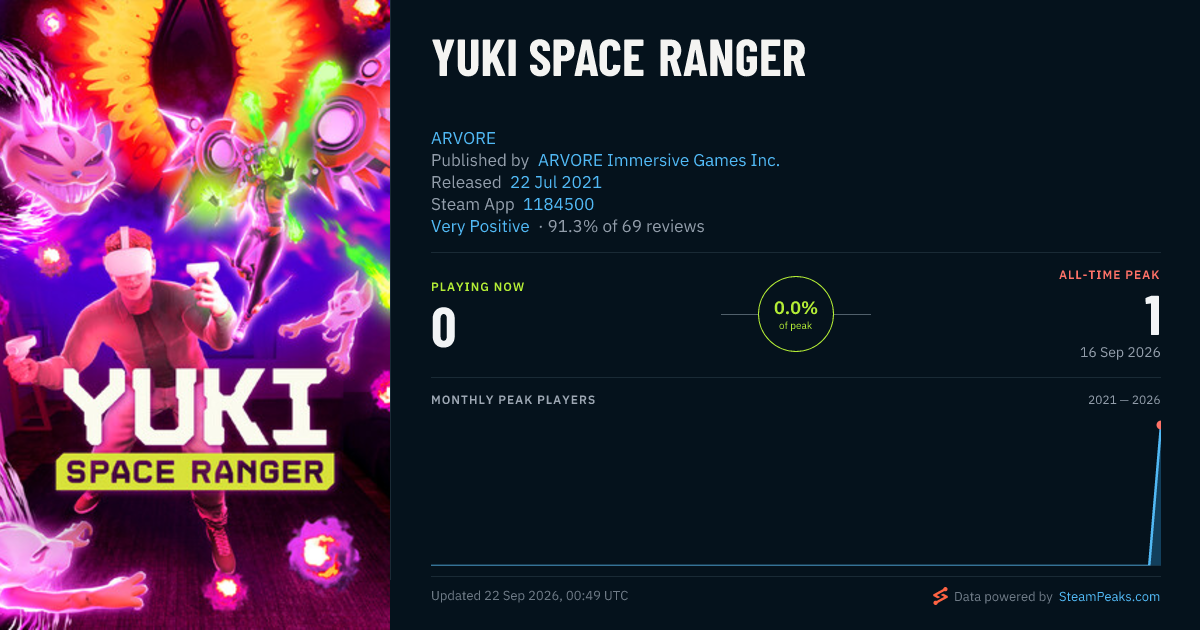Open the ARVORE developer link
This screenshot has width=1200, height=630.
(x=463, y=138)
